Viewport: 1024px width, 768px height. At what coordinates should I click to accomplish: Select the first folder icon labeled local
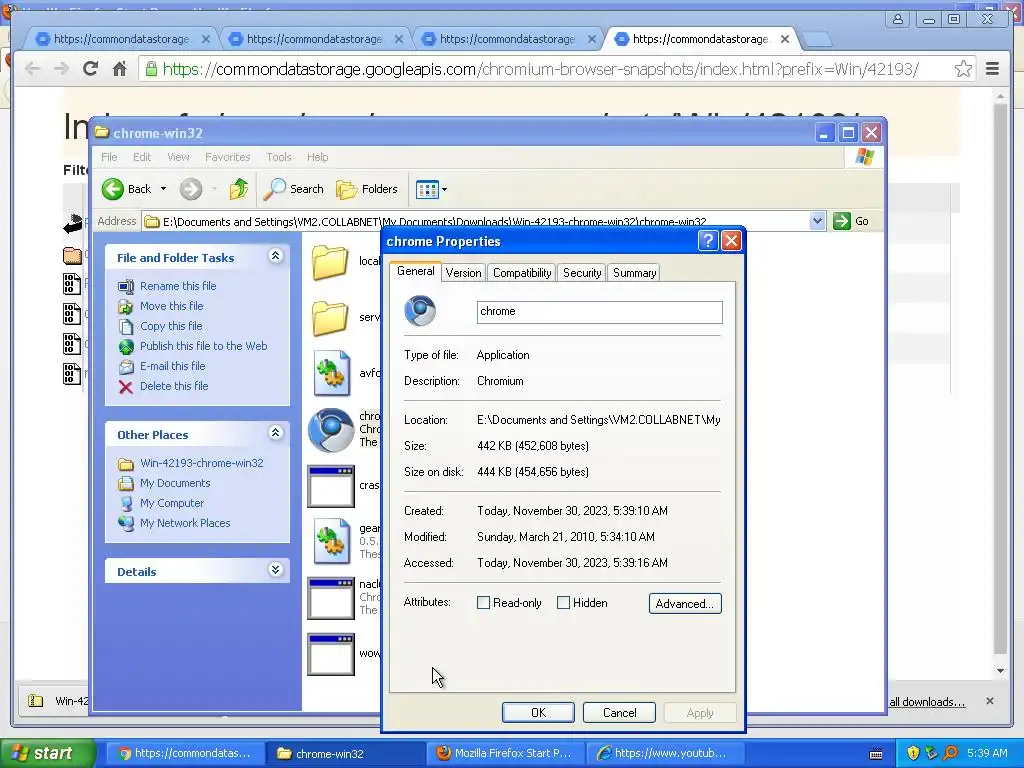(330, 262)
